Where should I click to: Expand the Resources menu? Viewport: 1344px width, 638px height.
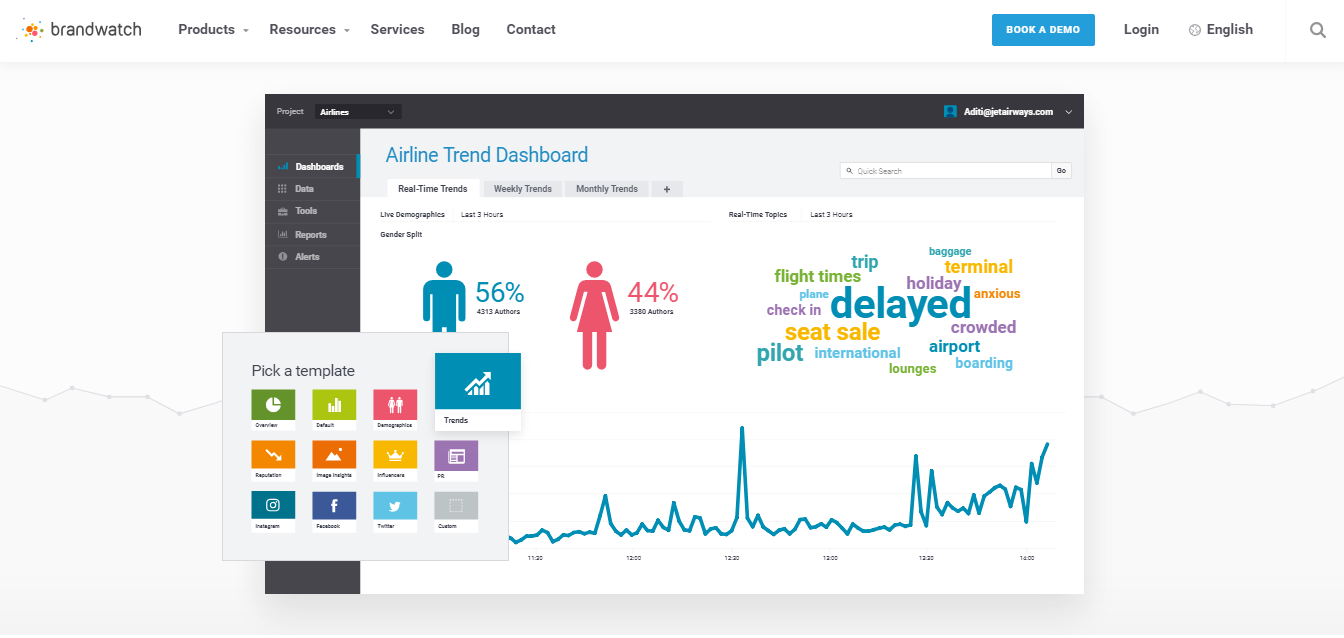point(309,30)
